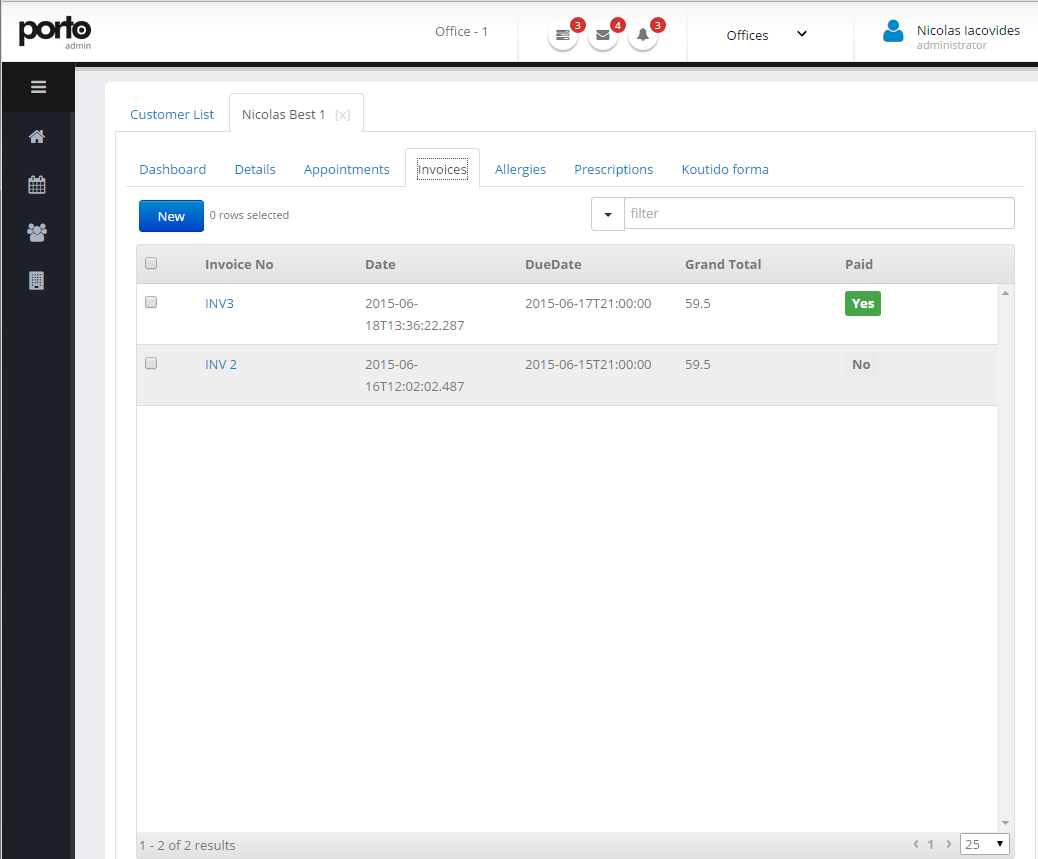Open the Details tab
Viewport: 1038px width, 859px height.
[255, 169]
